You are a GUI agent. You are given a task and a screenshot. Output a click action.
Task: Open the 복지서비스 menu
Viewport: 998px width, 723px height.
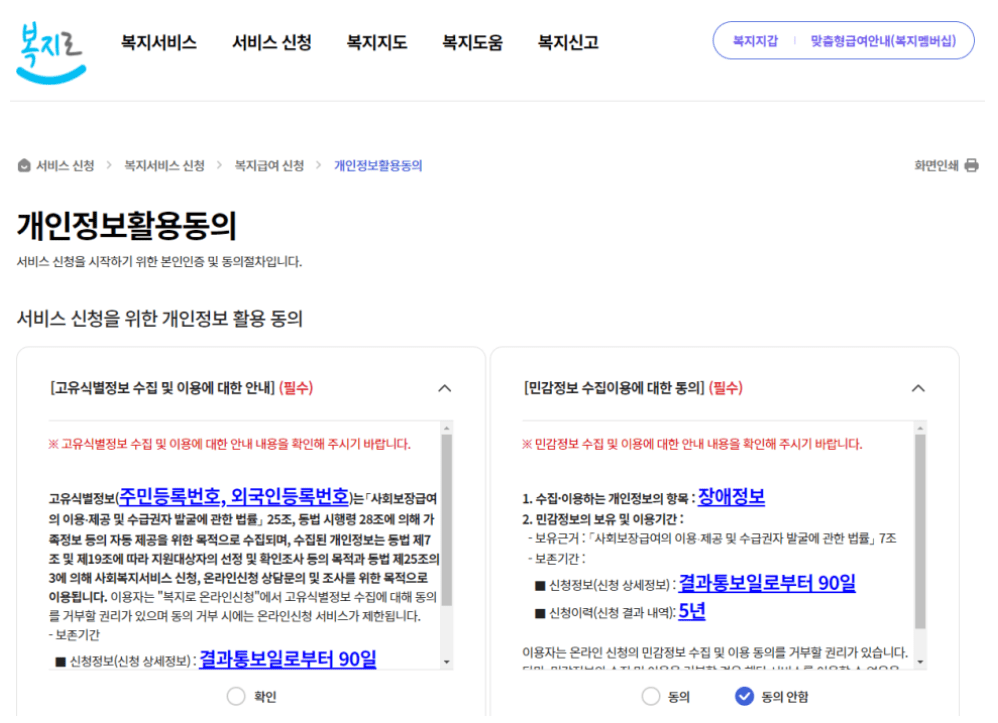160,43
